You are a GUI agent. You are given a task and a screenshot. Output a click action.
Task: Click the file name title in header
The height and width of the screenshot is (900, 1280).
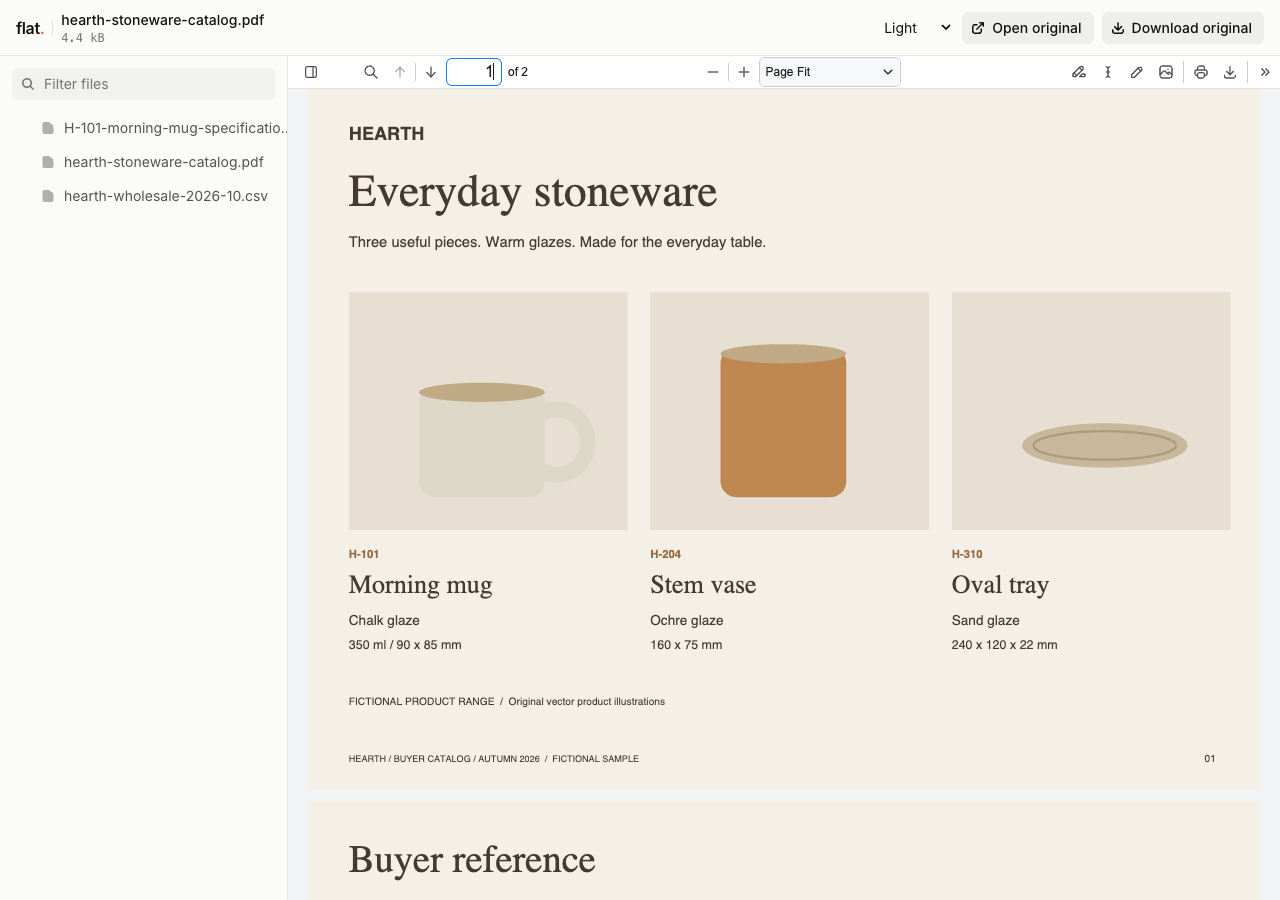pyautogui.click(x=162, y=20)
